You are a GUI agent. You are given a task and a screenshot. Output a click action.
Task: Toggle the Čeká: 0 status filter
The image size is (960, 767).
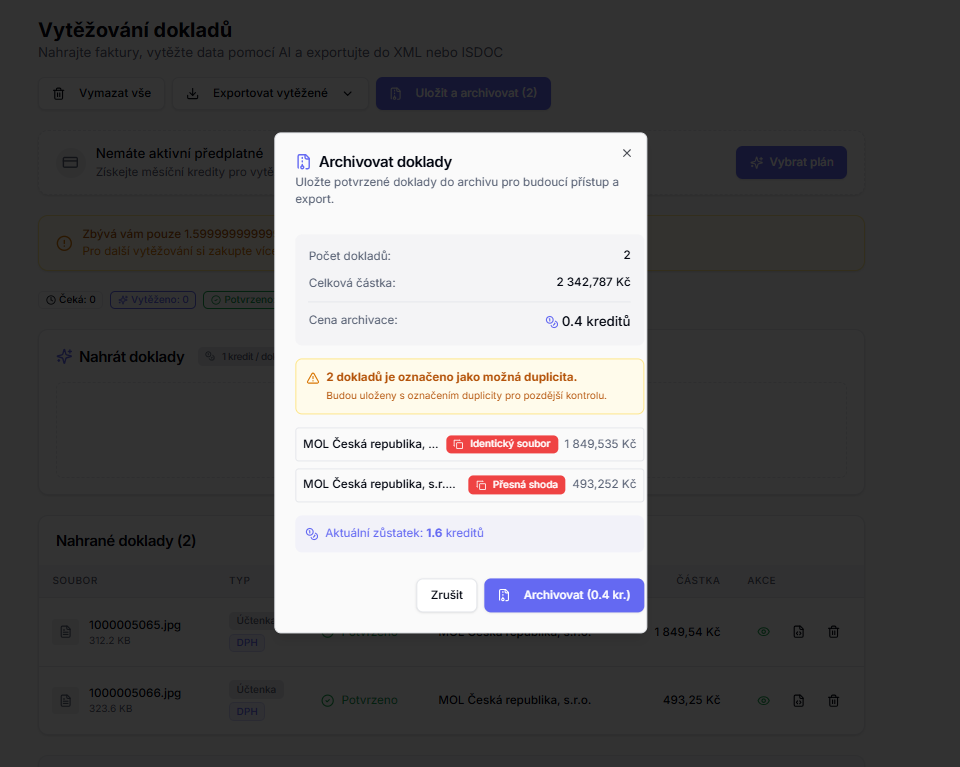(x=71, y=299)
